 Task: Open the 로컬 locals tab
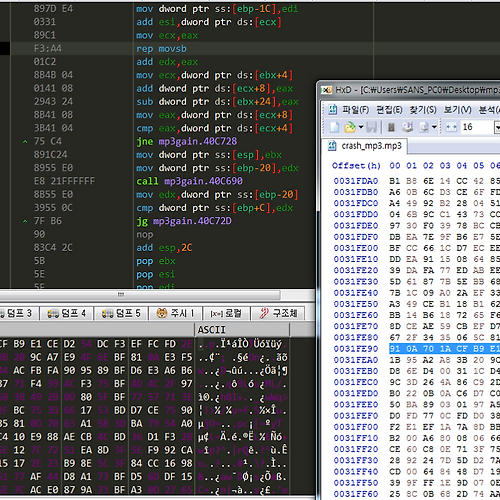(x=226, y=313)
